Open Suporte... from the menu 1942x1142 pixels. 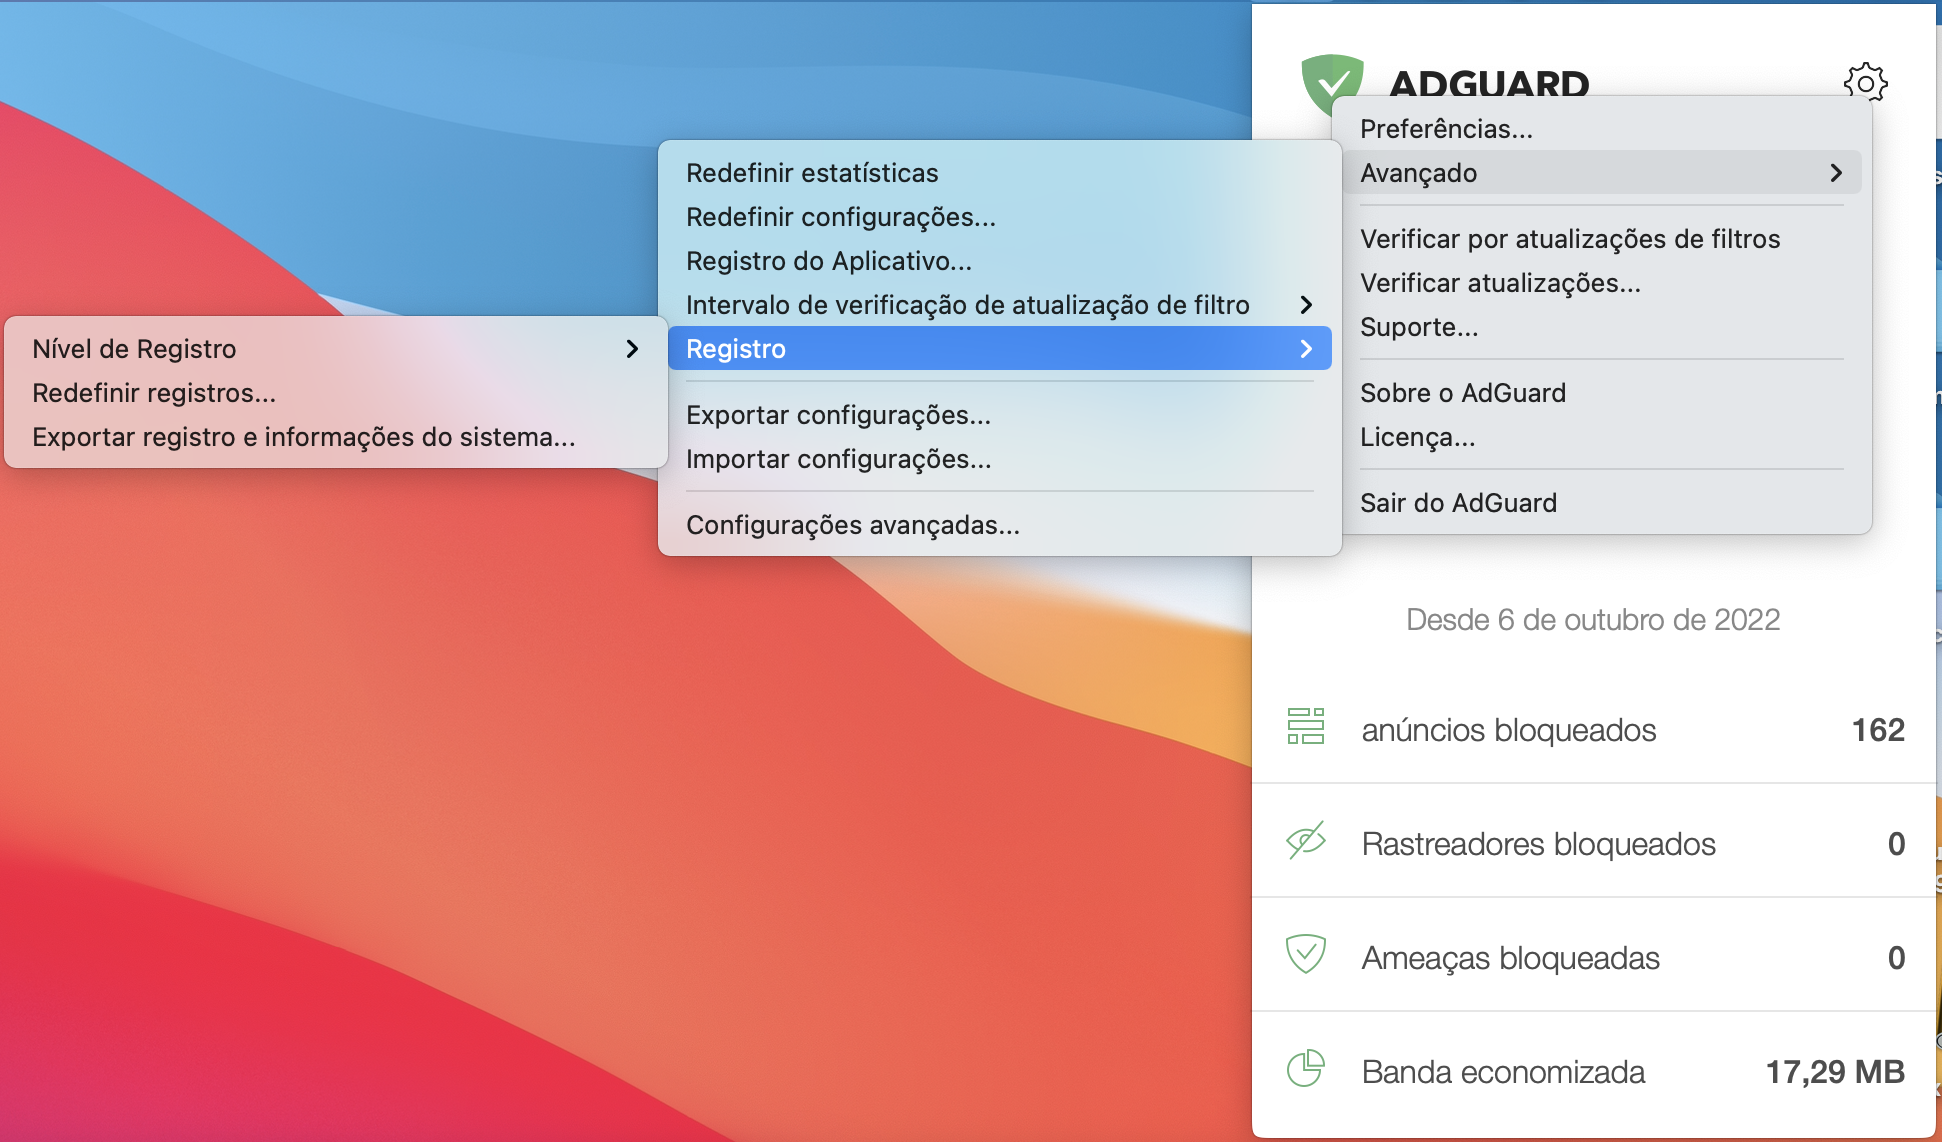pyautogui.click(x=1602, y=327)
